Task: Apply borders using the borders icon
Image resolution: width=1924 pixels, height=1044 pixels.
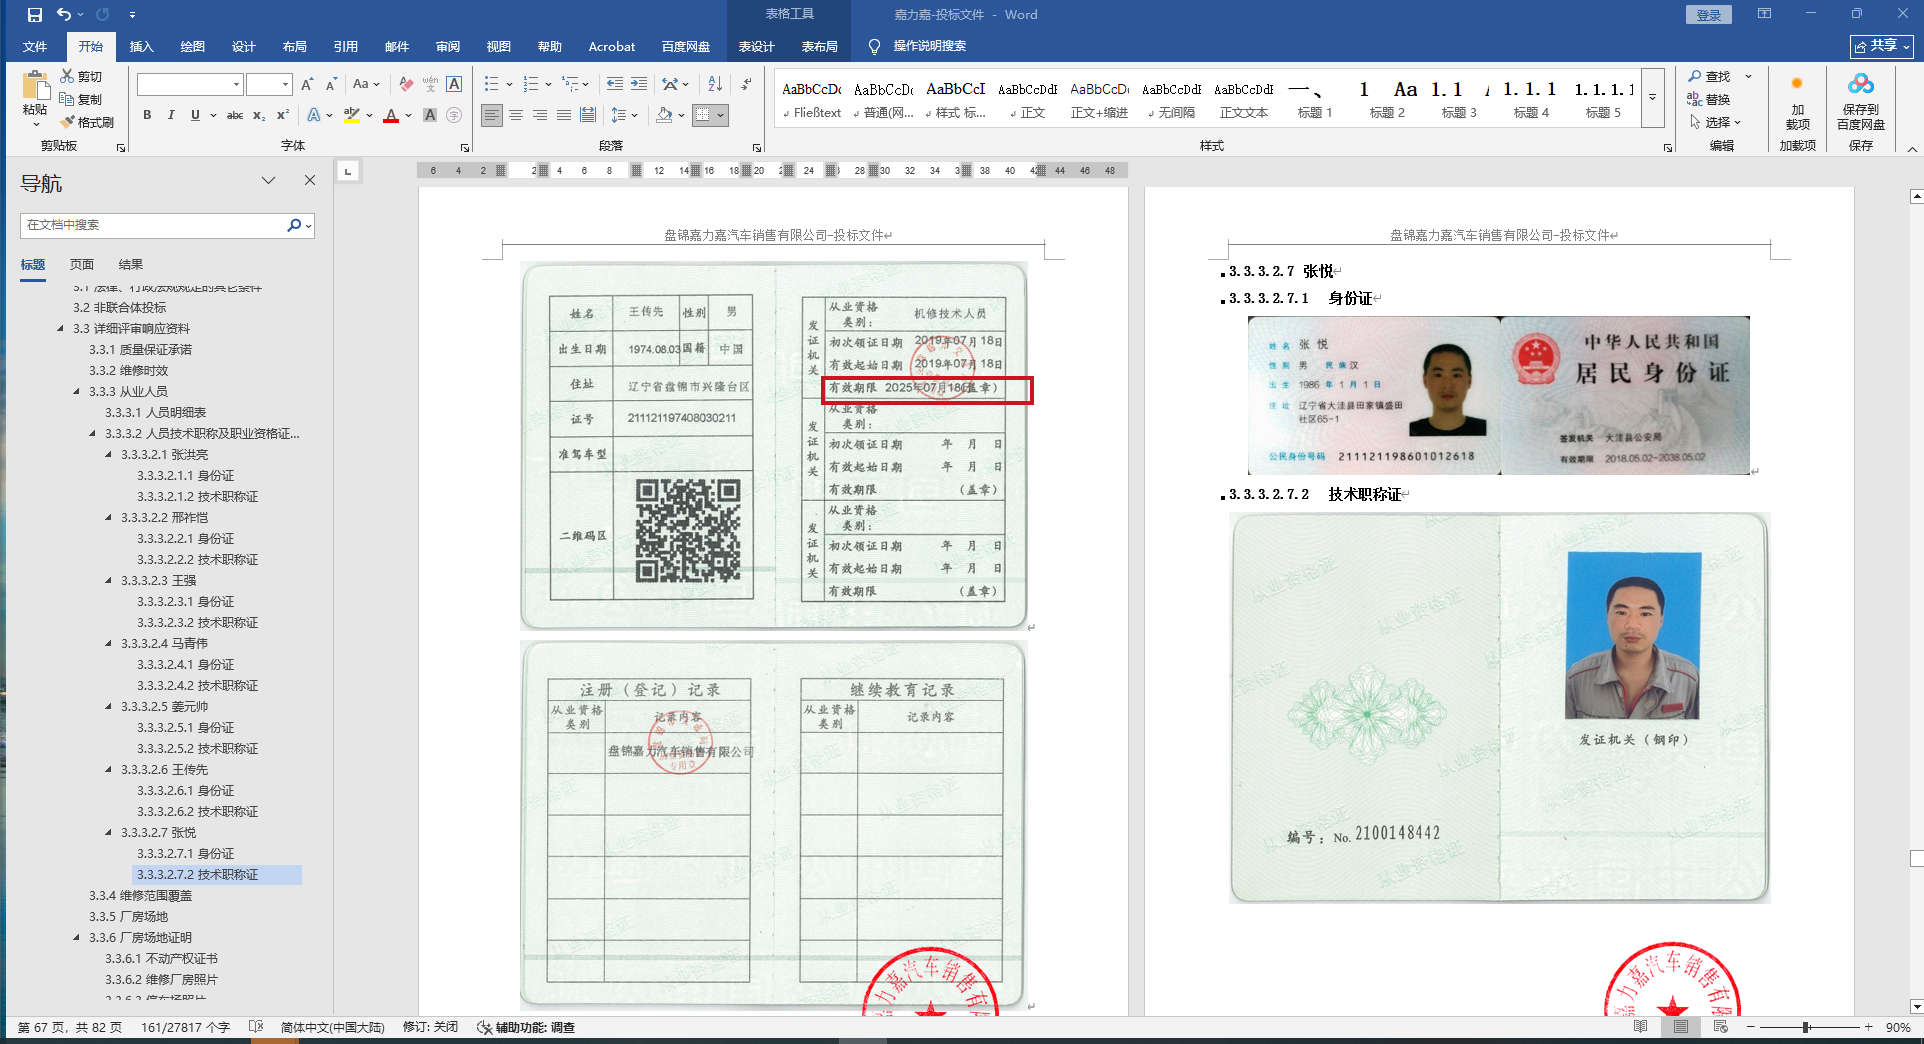Action: 703,115
